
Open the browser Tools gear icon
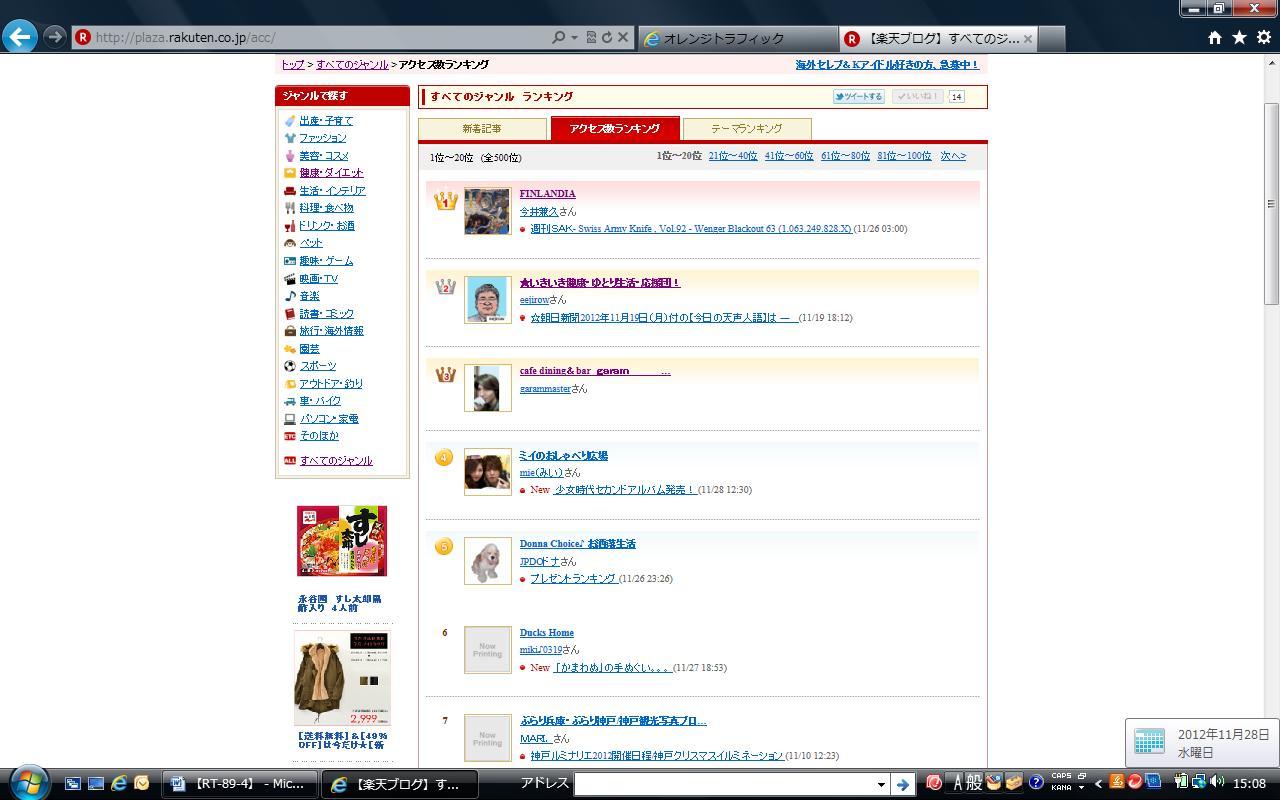1263,37
